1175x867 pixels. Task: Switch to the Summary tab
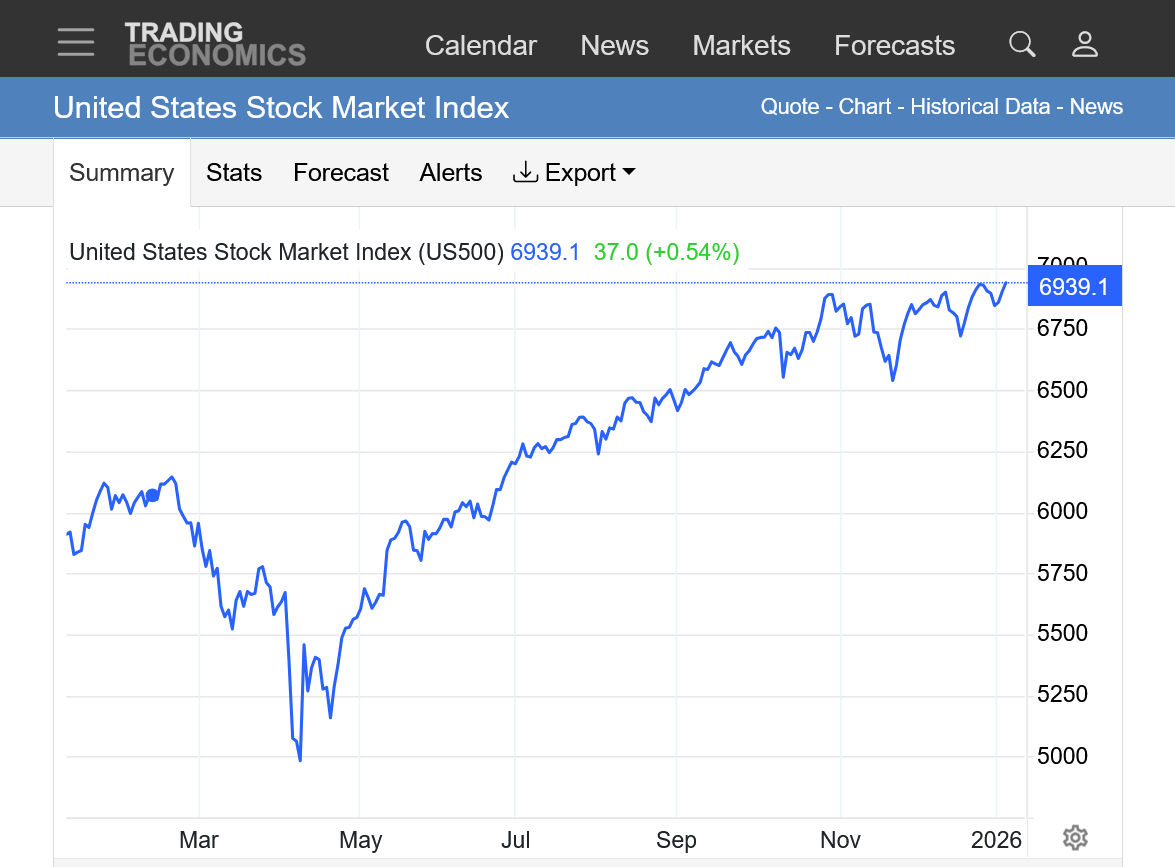click(122, 173)
